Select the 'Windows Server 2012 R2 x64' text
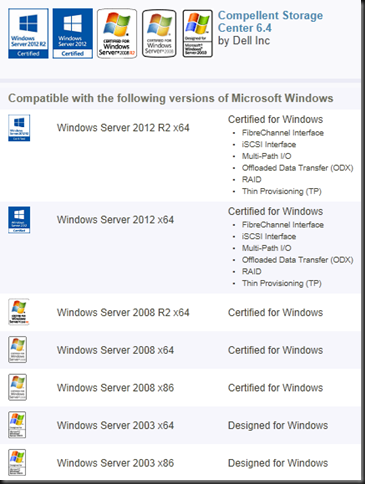The height and width of the screenshot is (484, 365). (x=123, y=128)
